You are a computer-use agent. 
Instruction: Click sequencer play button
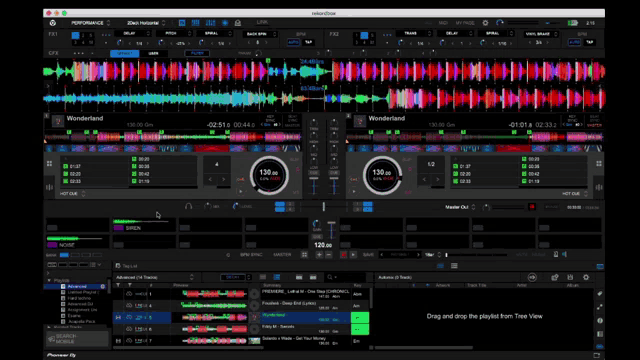[x=353, y=255]
